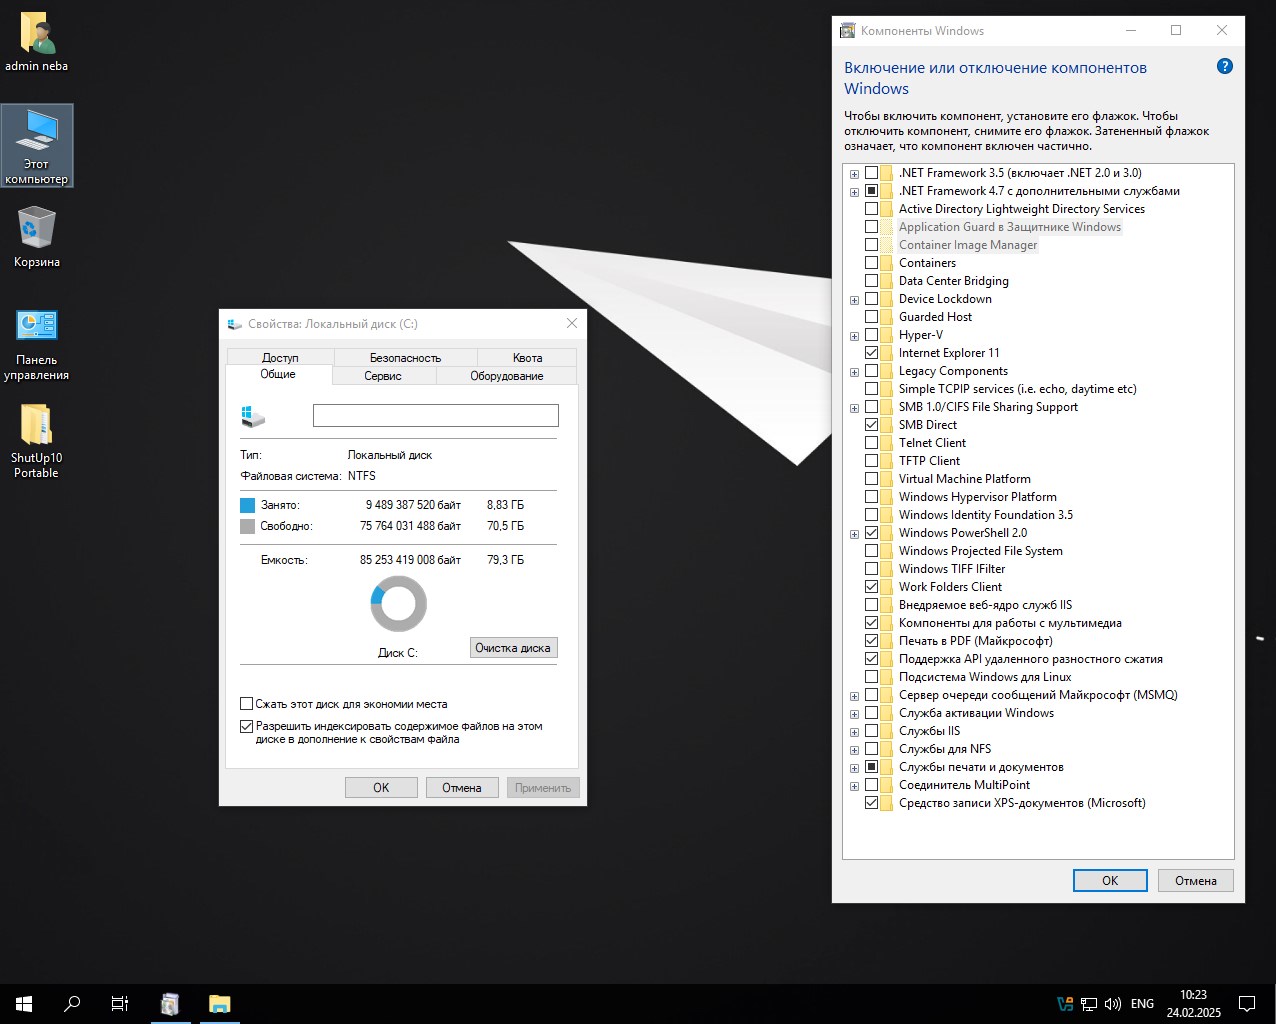This screenshot has width=1276, height=1024.
Task: Open taskbar search magnifier icon
Action: coord(72,1004)
